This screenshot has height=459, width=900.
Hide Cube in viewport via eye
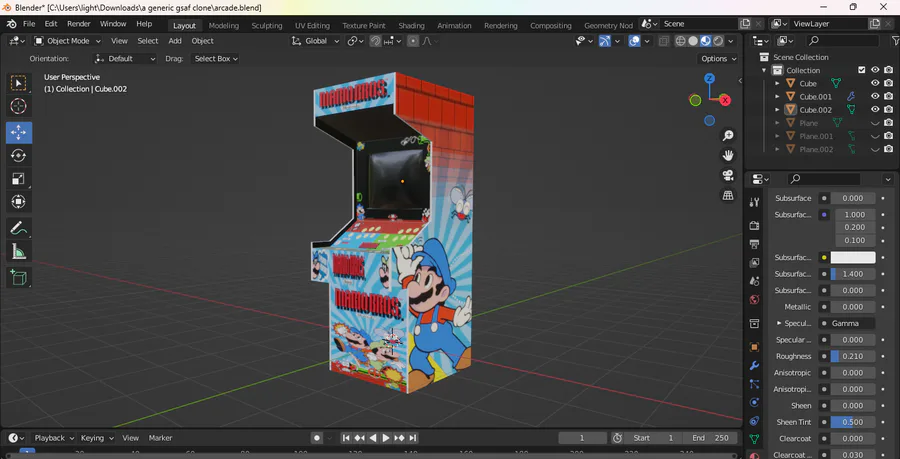[875, 83]
